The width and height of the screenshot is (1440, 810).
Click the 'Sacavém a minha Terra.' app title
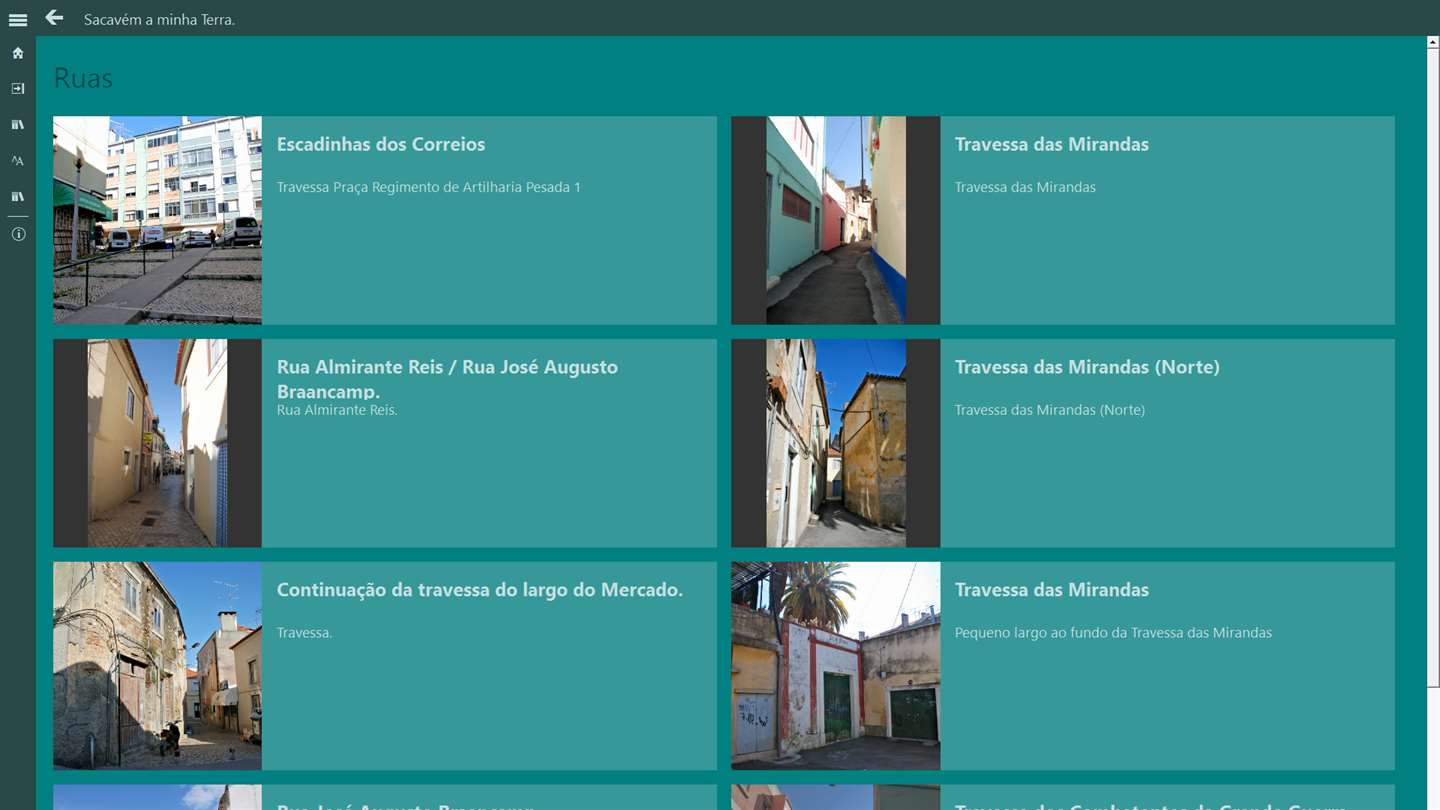point(159,20)
